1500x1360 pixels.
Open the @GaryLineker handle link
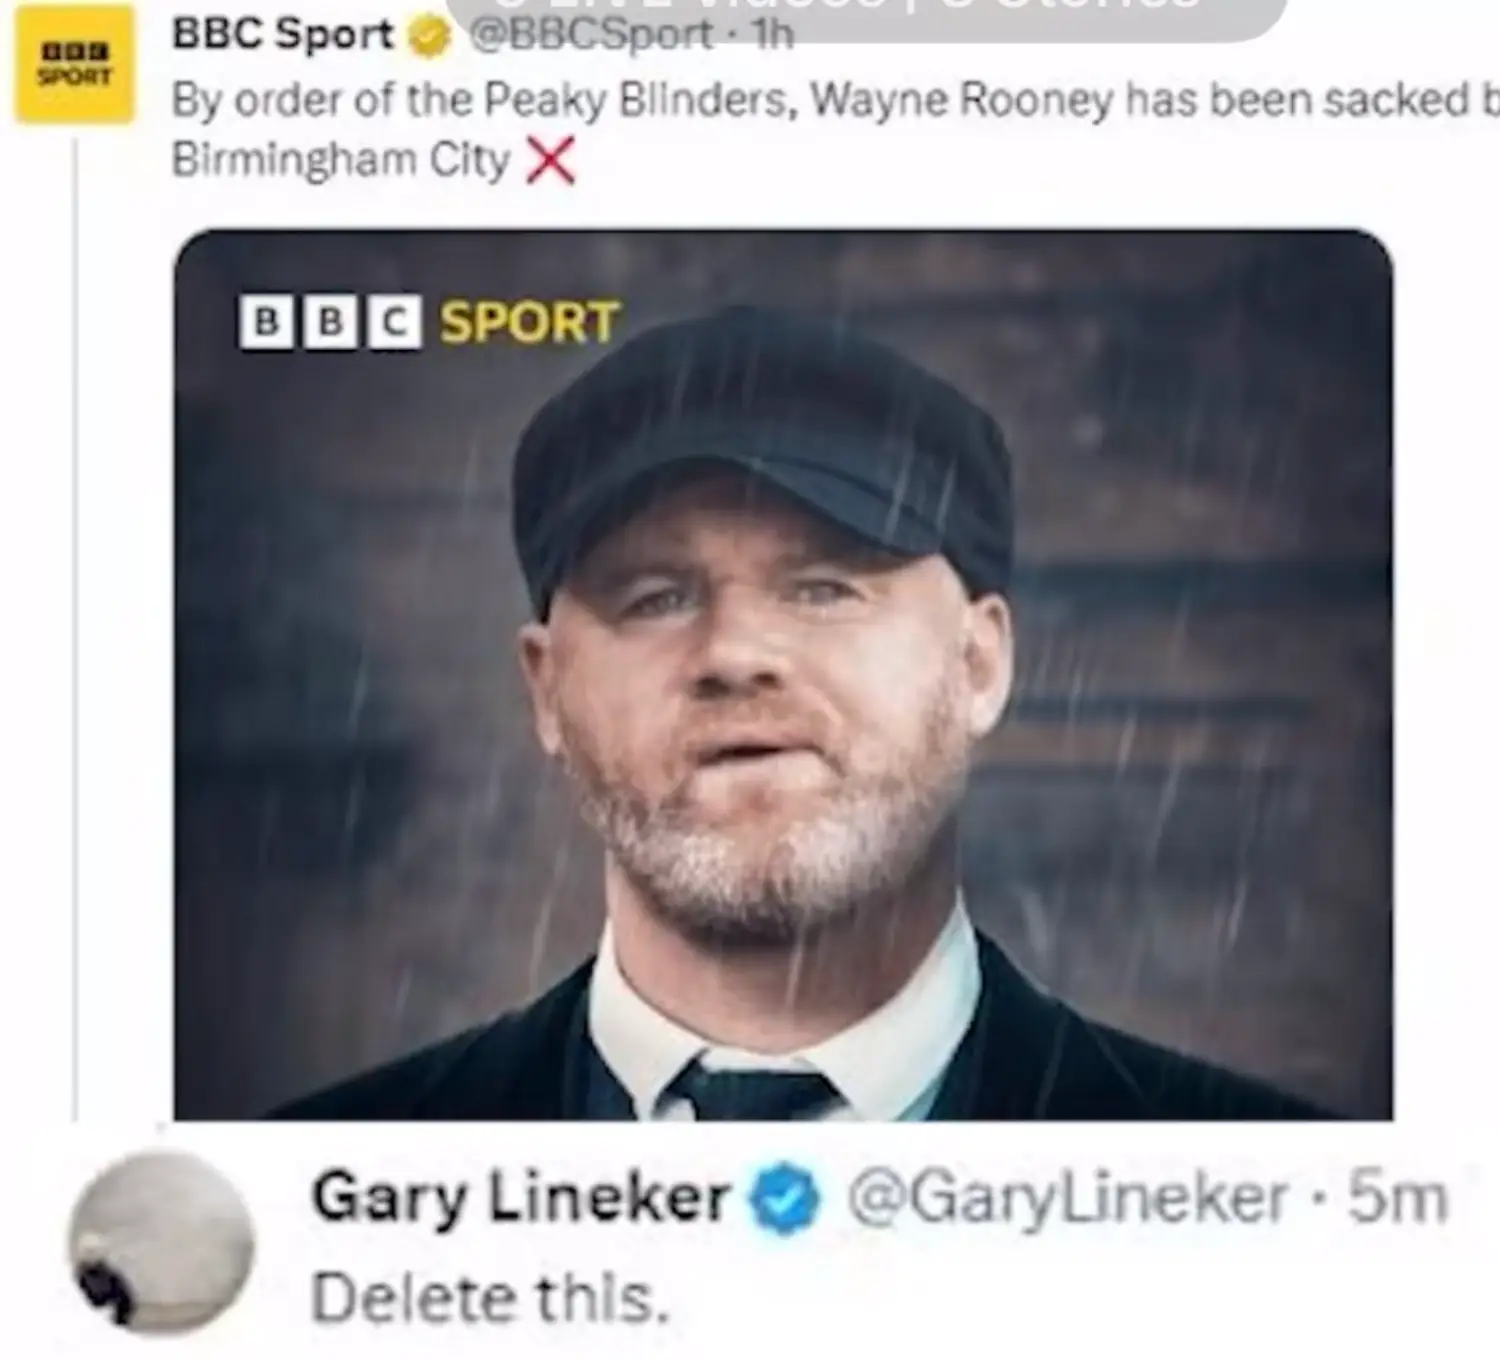1068,1198
